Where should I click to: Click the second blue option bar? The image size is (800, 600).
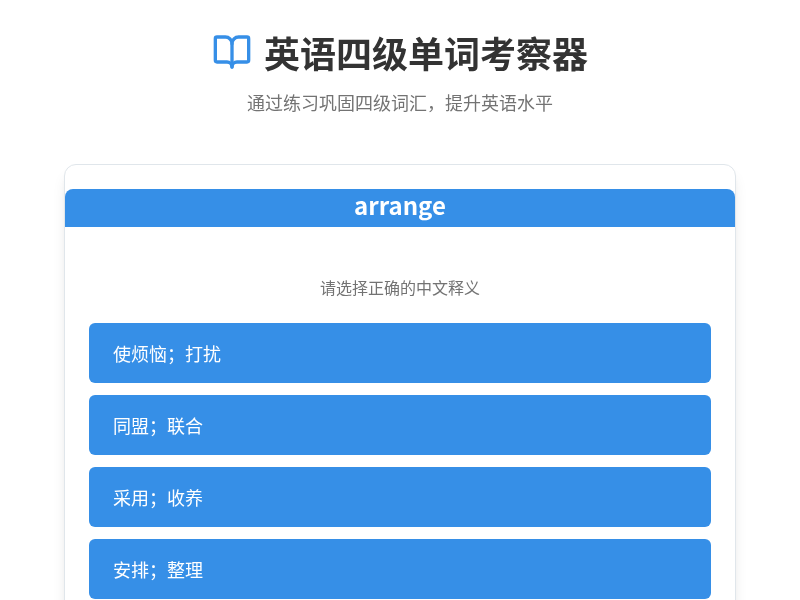400,425
